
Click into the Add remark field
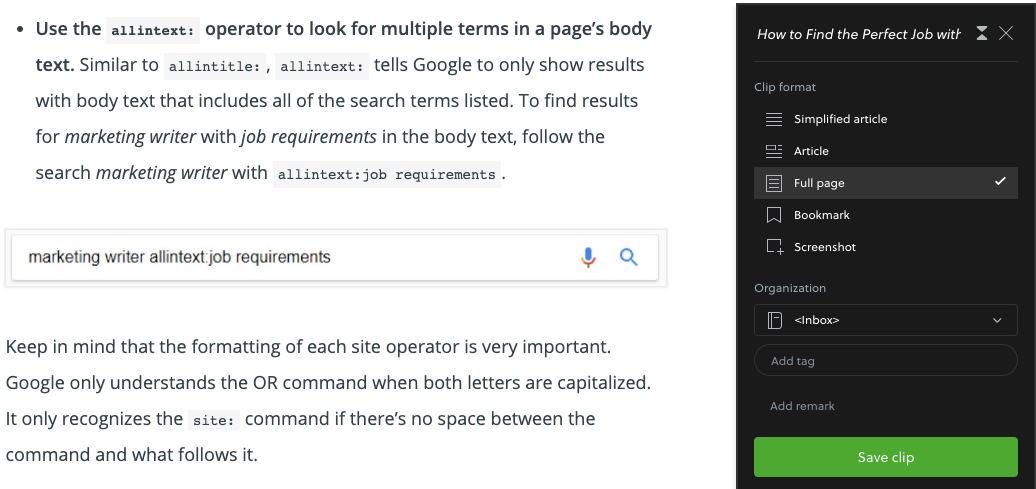885,406
